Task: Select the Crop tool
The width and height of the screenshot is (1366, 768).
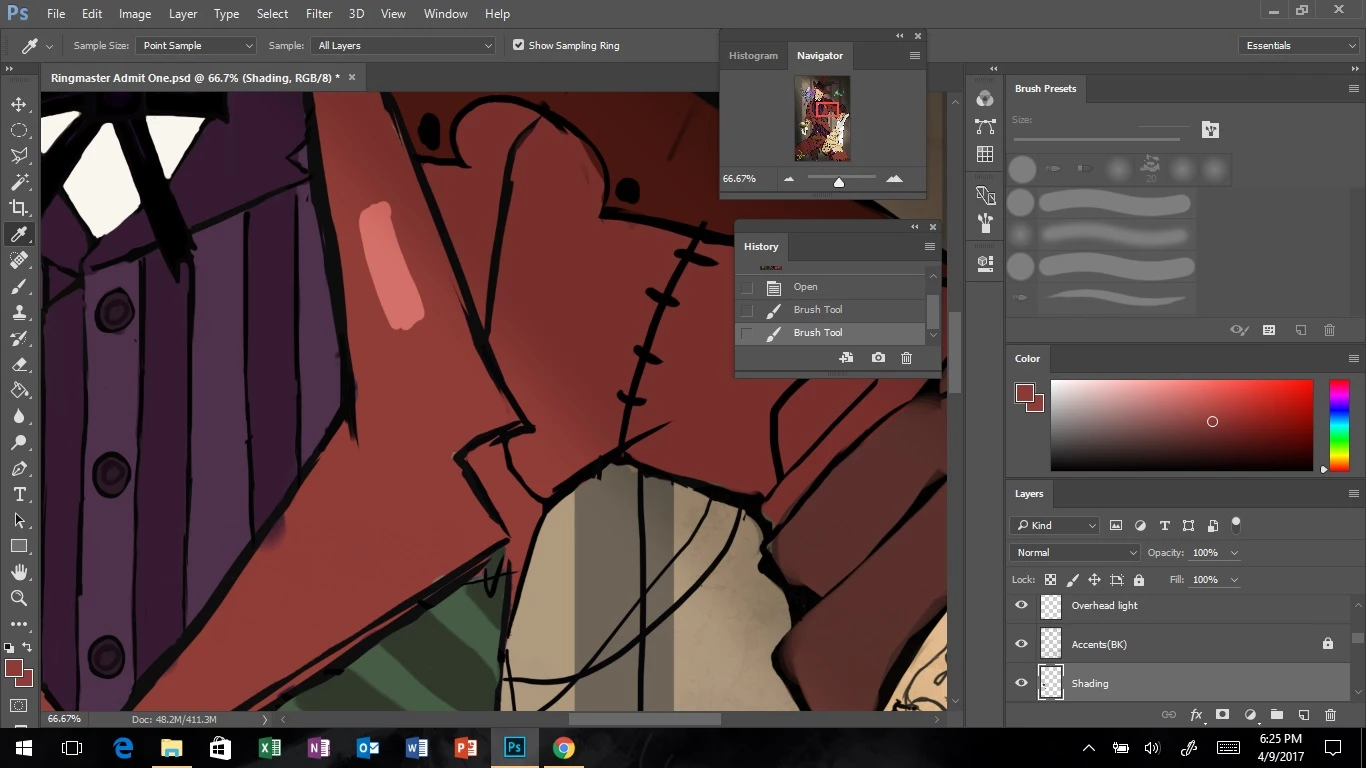Action: coord(19,208)
